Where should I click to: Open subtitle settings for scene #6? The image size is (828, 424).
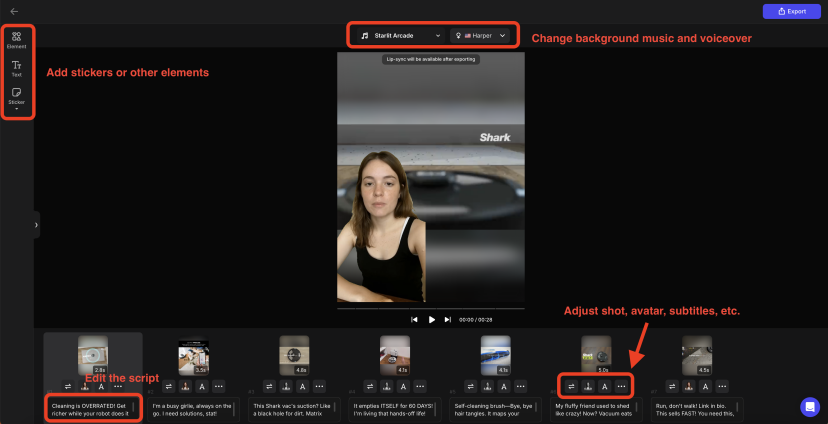pos(605,387)
